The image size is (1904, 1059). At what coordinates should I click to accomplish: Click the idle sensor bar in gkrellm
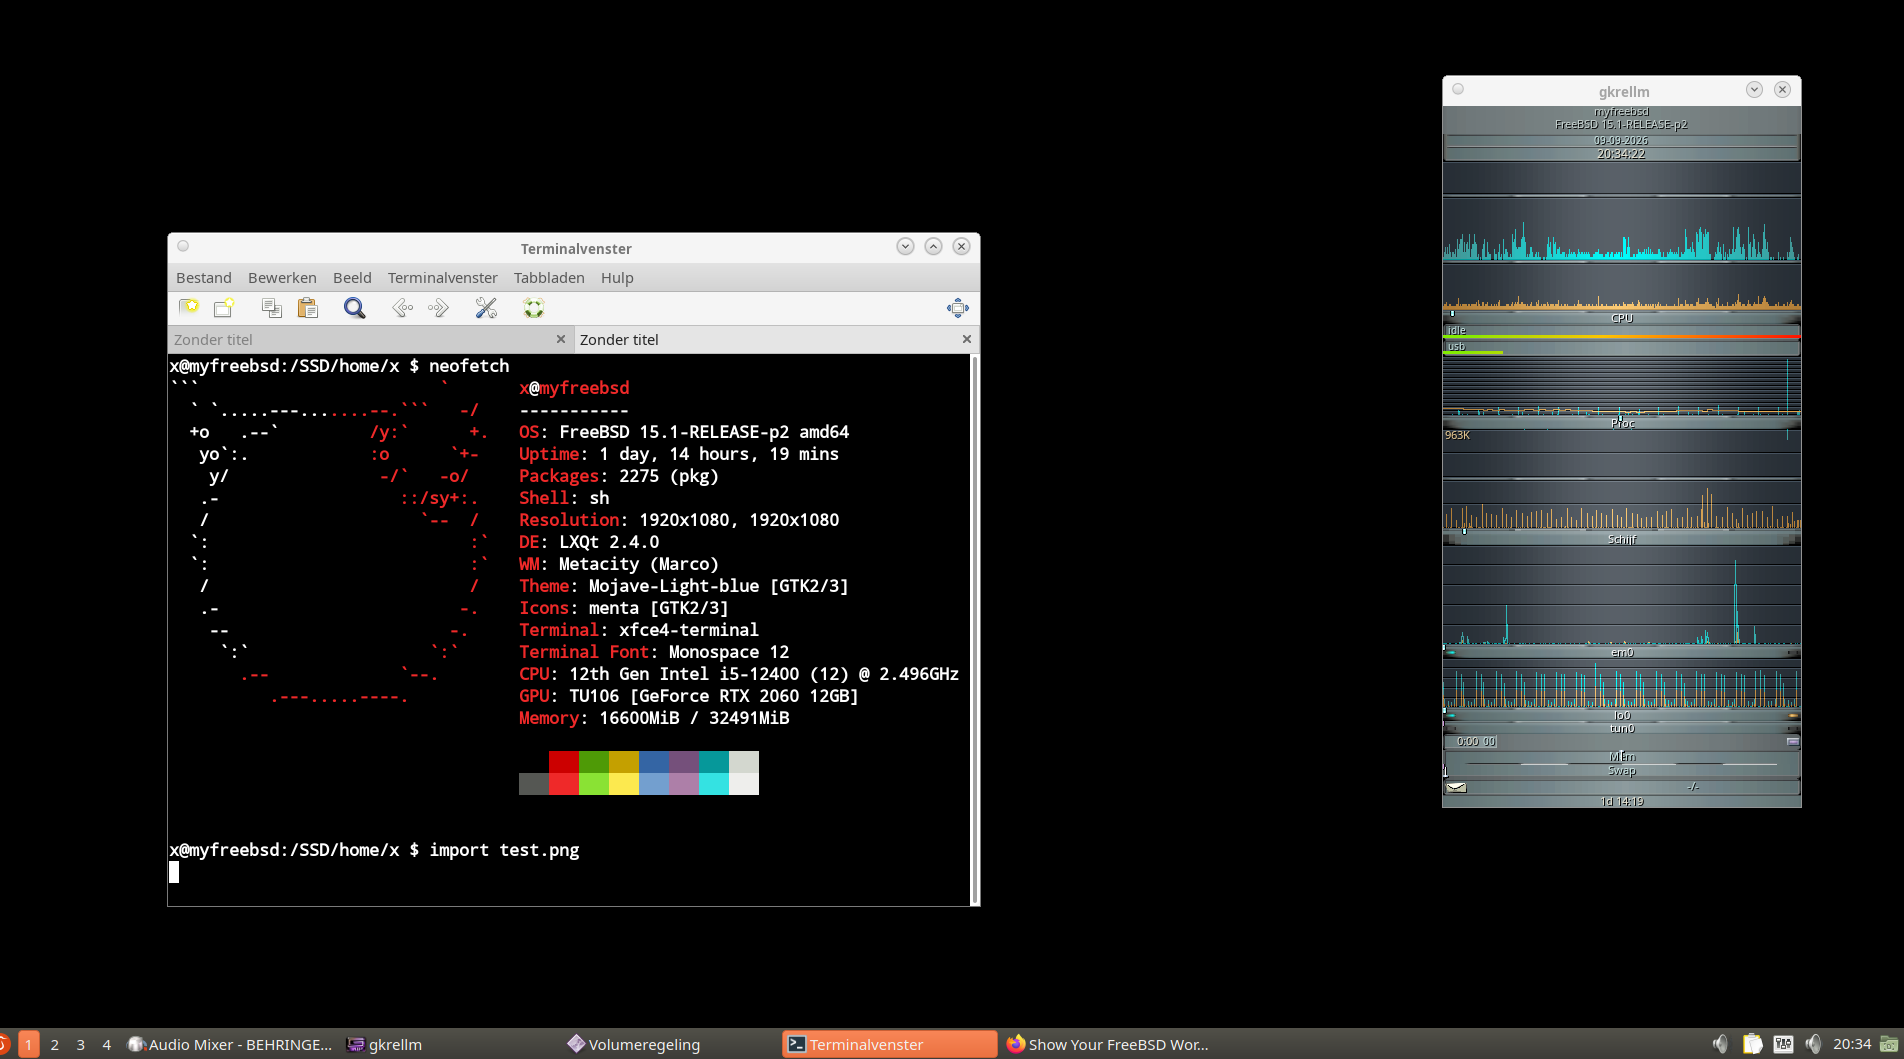[x=1622, y=331]
